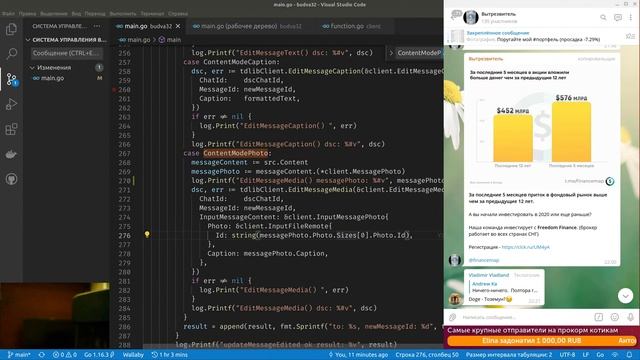Open the Explorer view in VS Code
The image size is (640, 360).
(11, 29)
